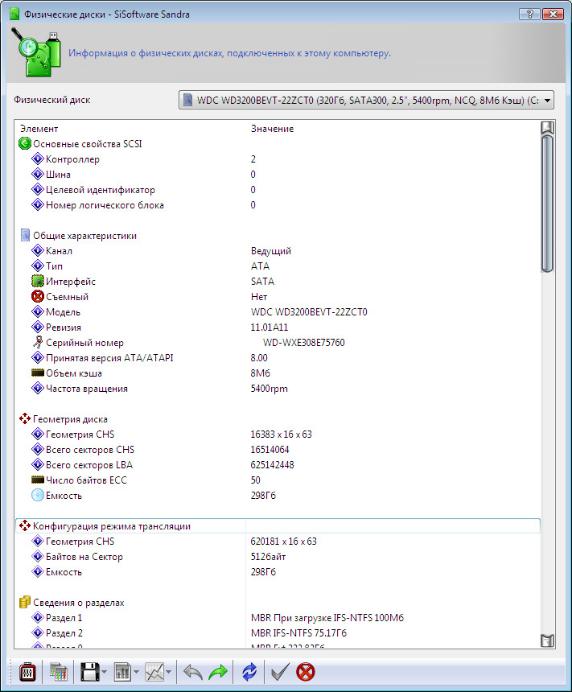Click the Частота вращения diamond icon
The height and width of the screenshot is (692, 572).
click(x=38, y=387)
